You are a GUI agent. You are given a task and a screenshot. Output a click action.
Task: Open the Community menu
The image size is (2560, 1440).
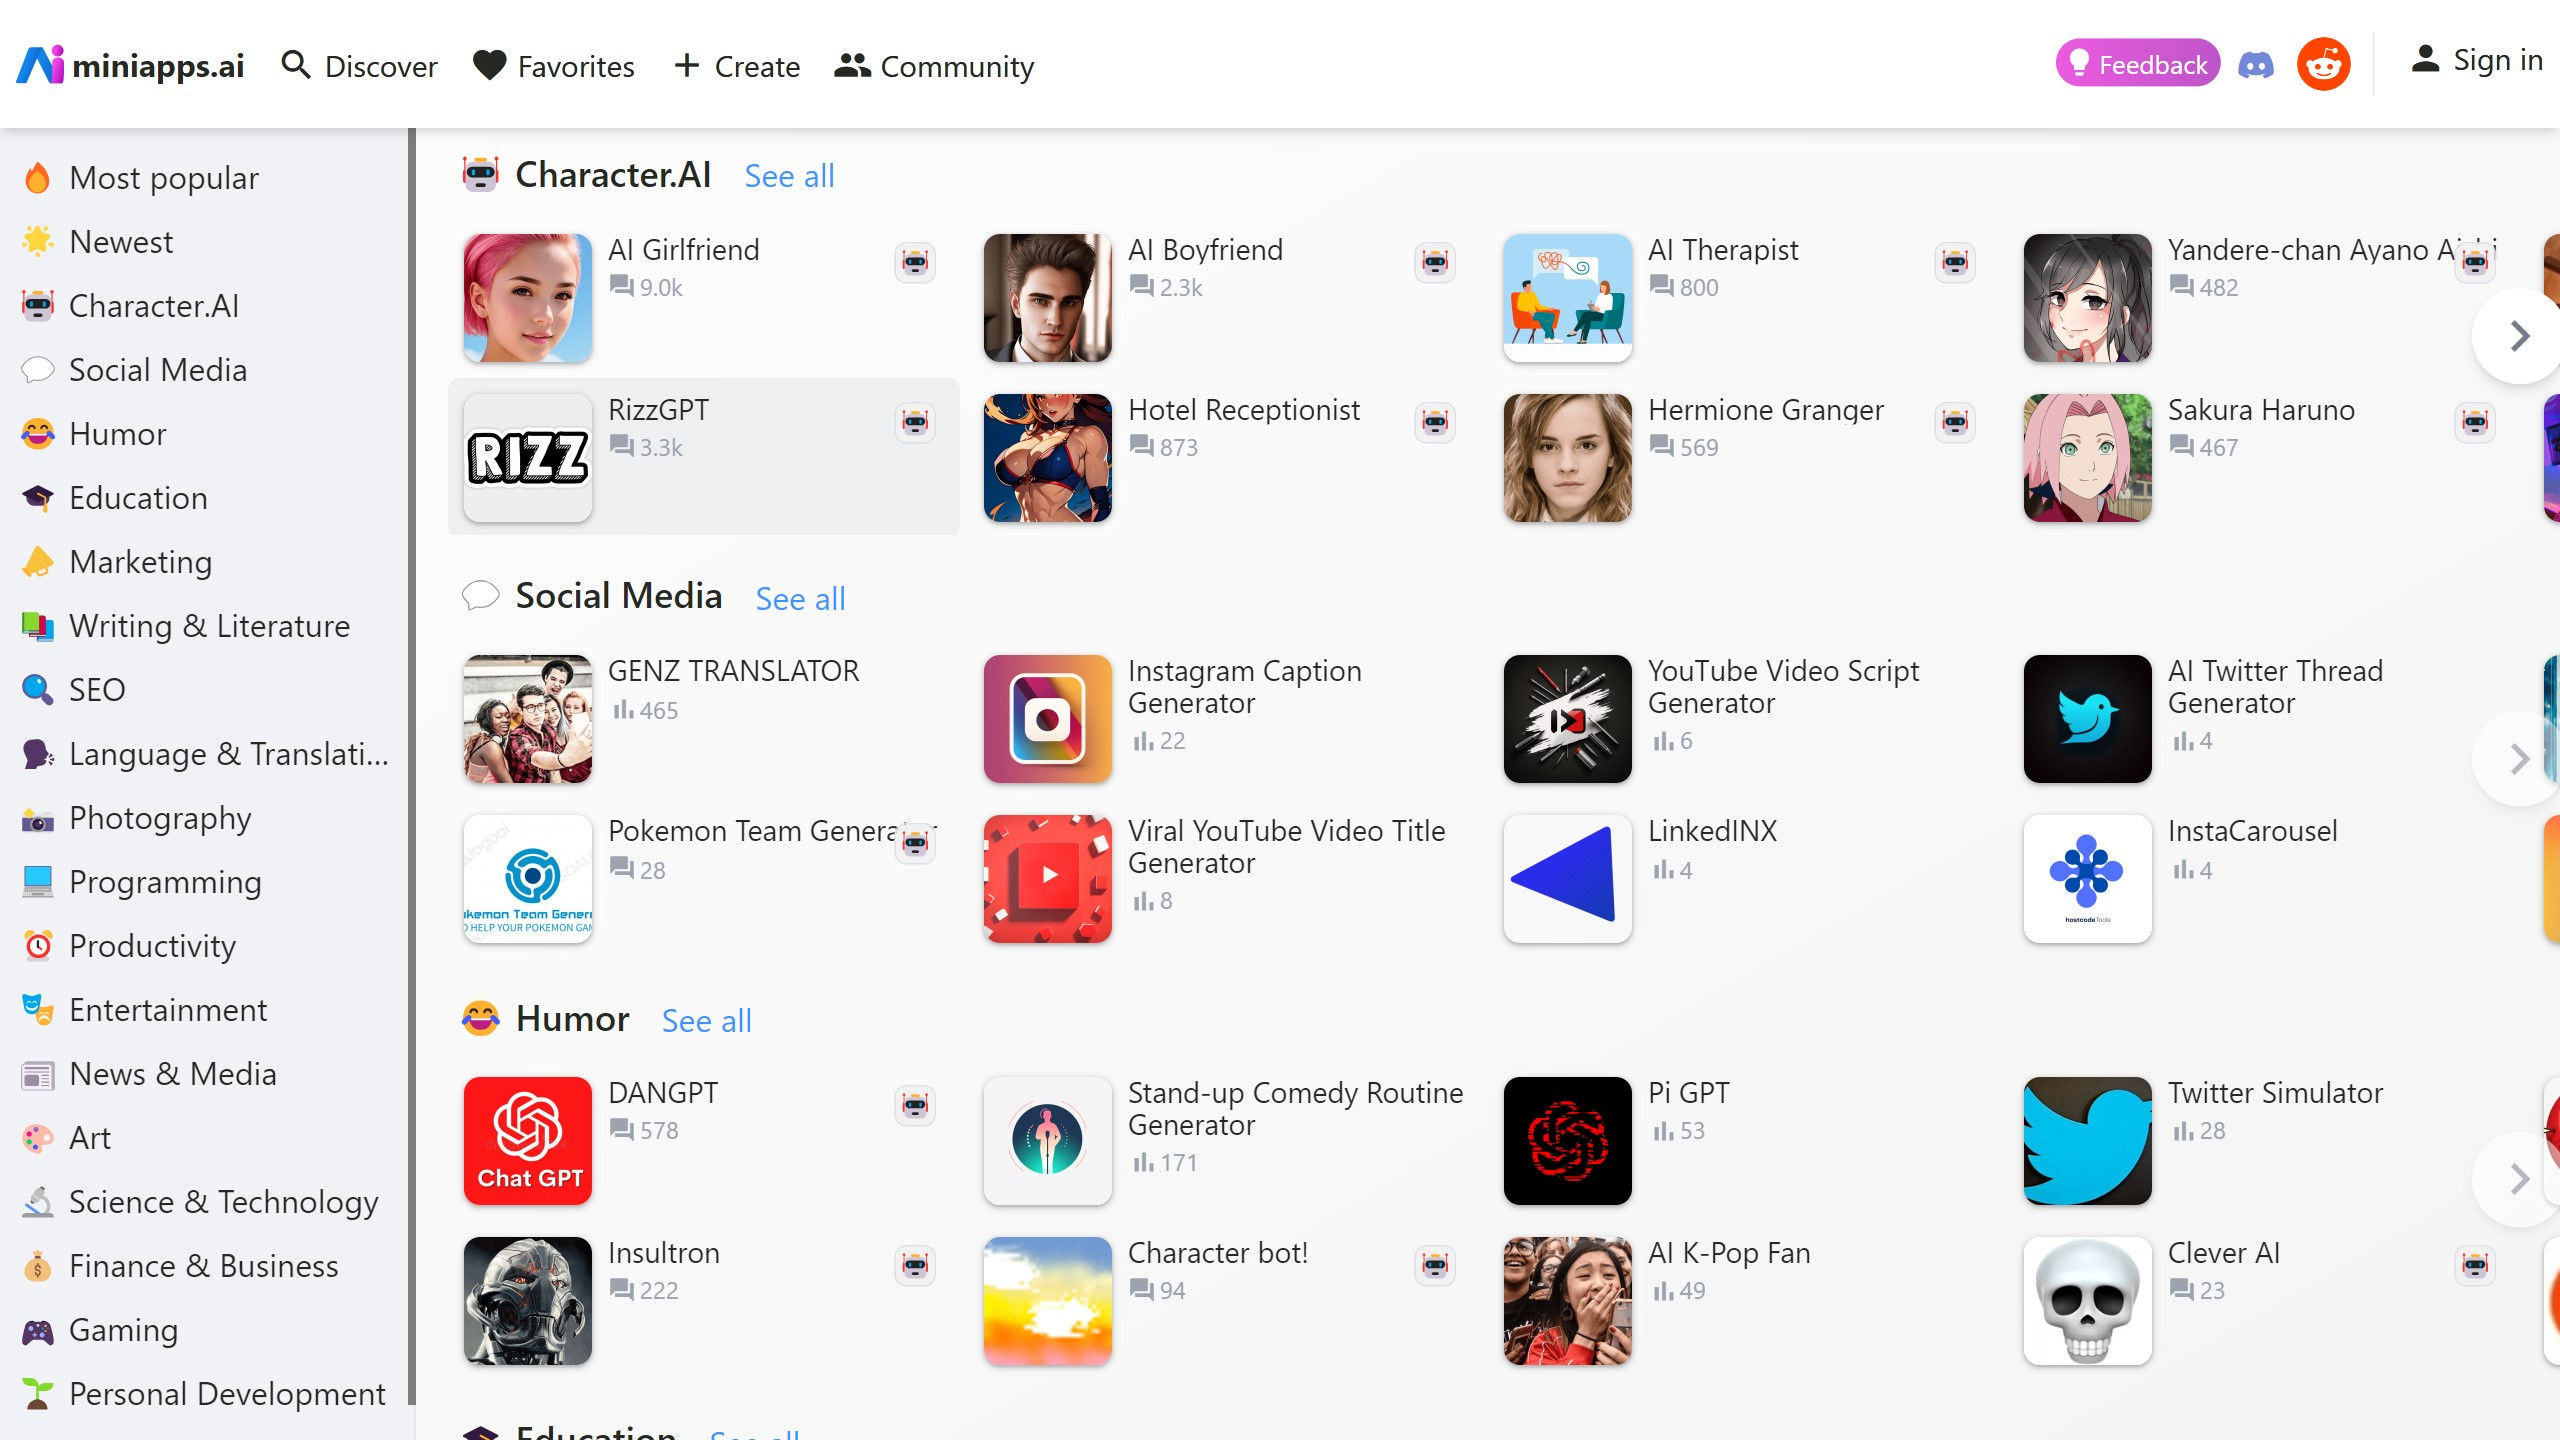coord(934,66)
